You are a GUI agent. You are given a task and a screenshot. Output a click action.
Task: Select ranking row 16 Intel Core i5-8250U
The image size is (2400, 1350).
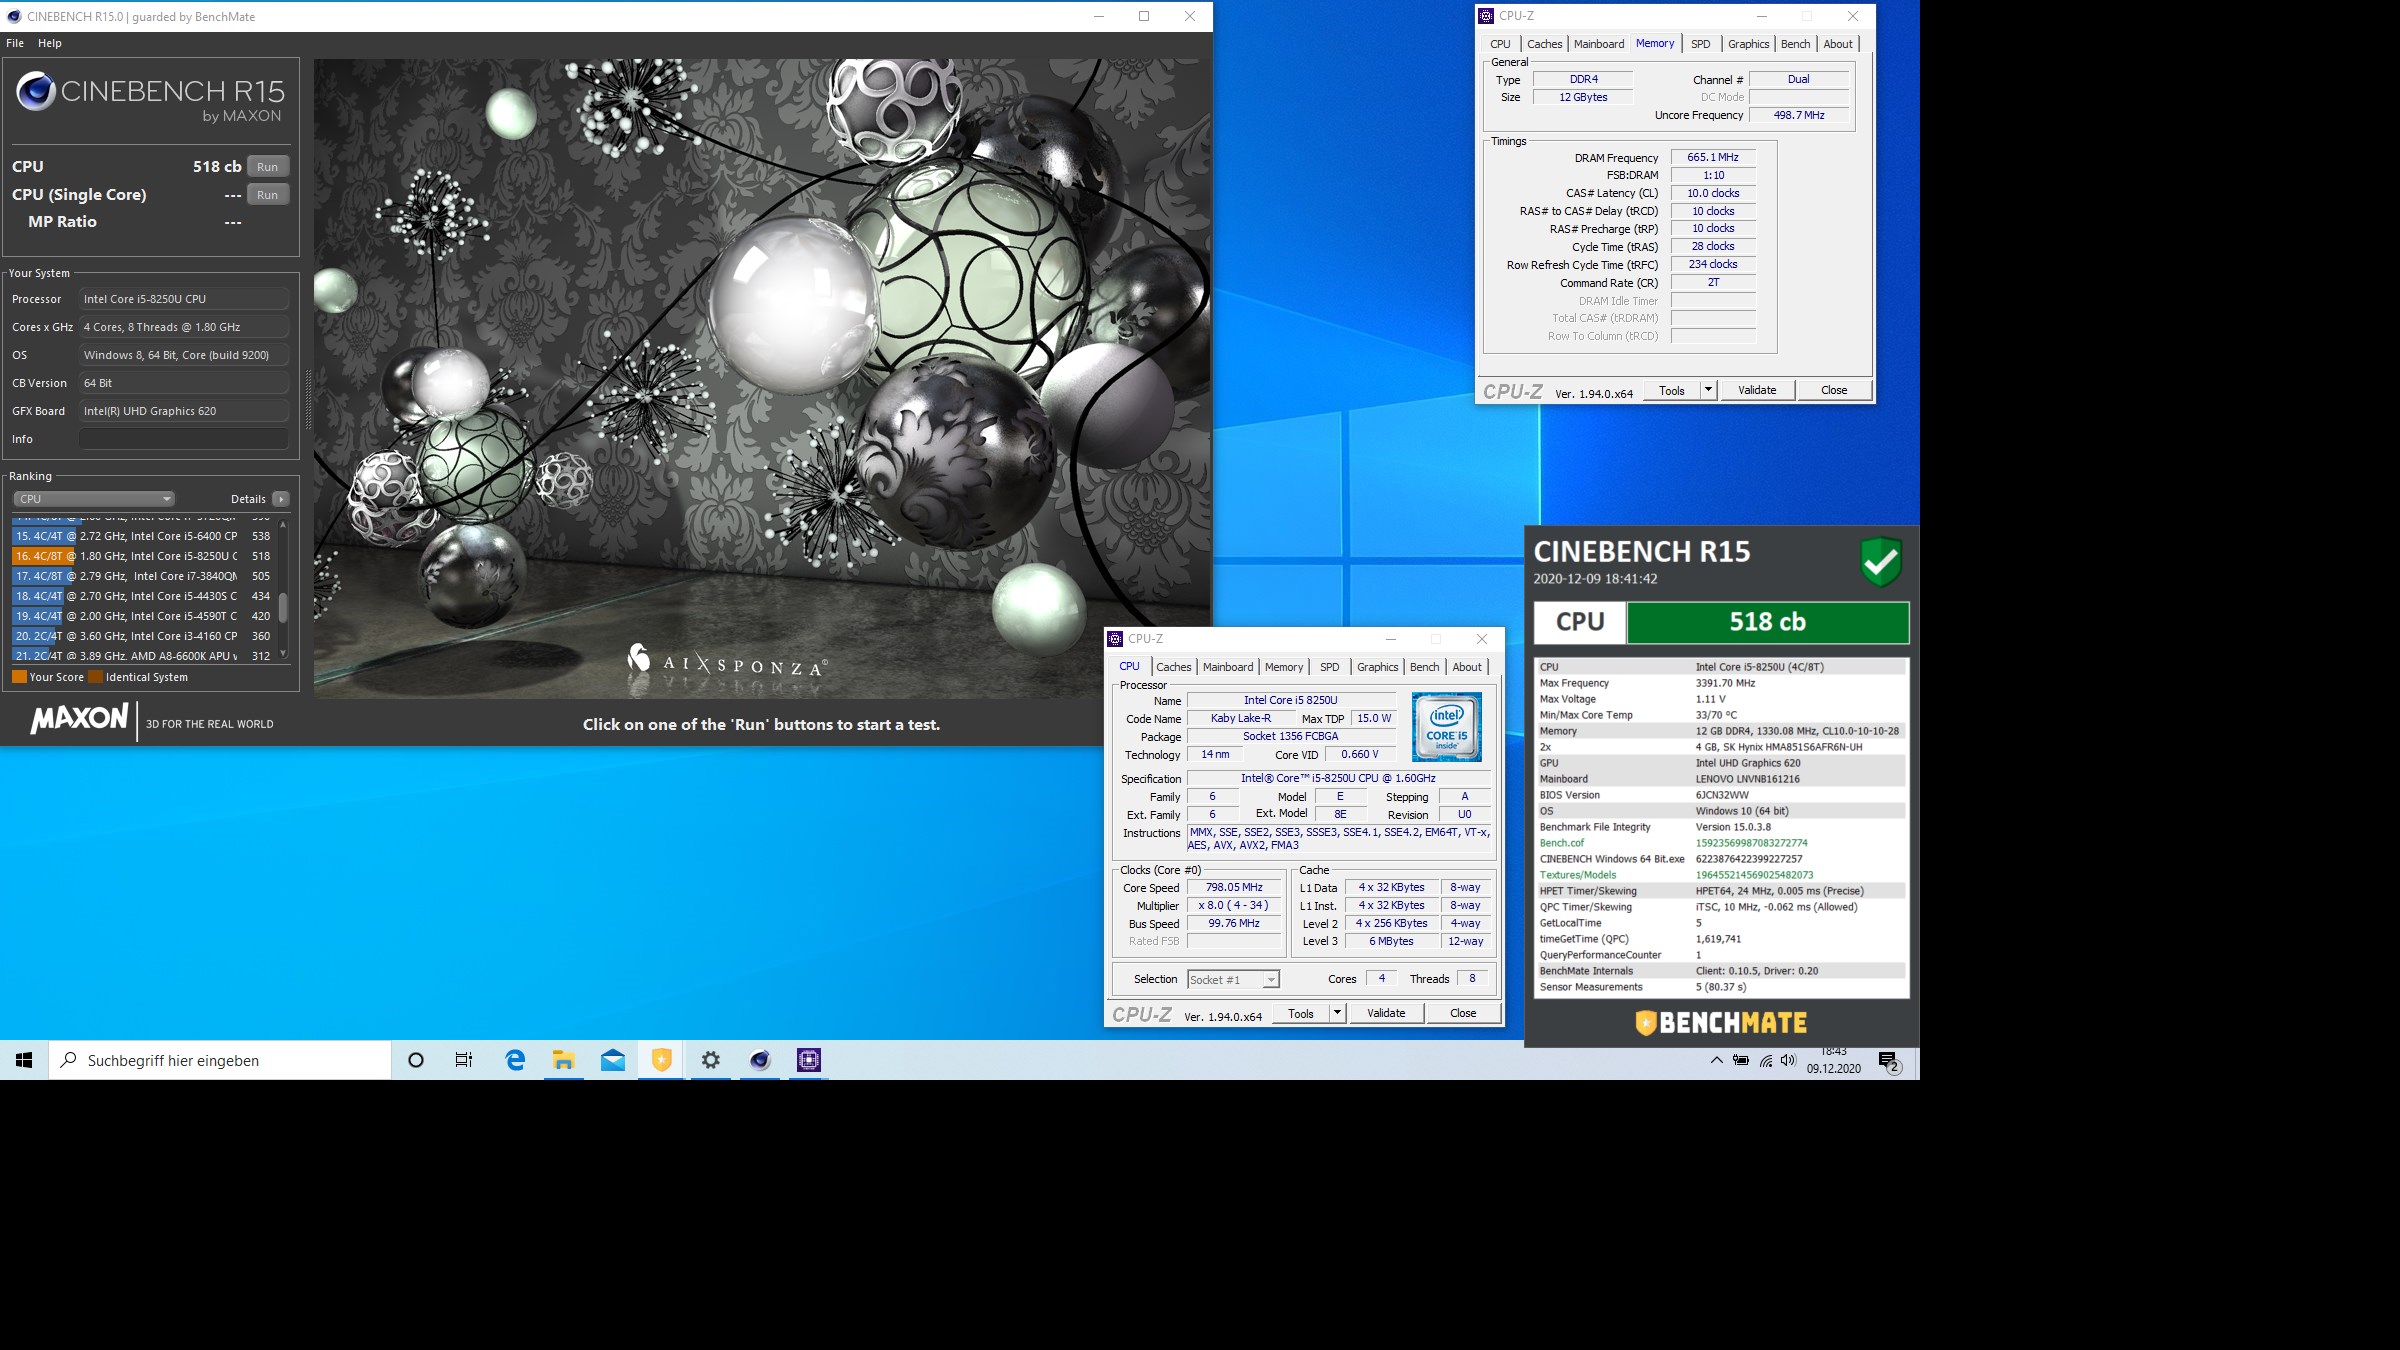click(x=144, y=556)
